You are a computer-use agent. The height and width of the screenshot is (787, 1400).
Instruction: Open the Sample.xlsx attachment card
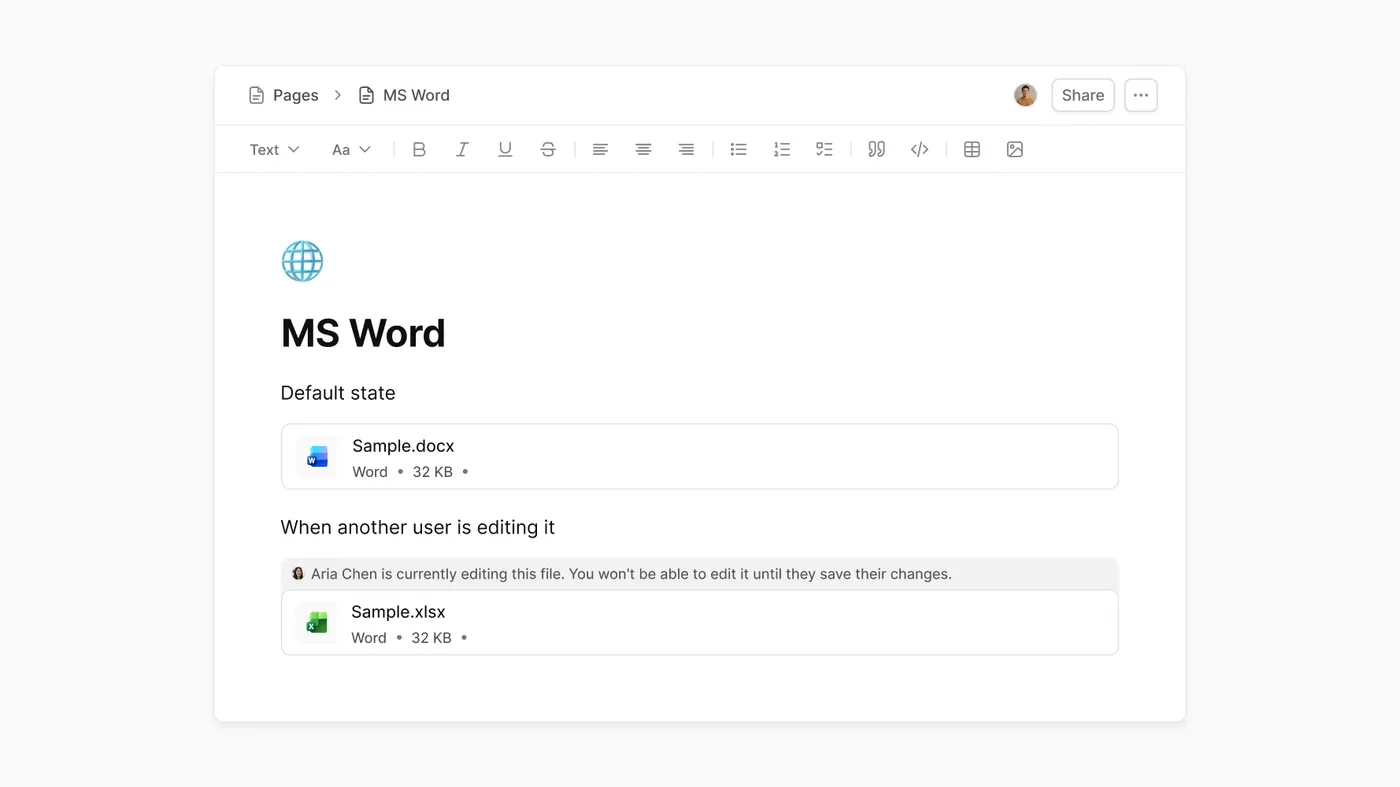point(699,623)
